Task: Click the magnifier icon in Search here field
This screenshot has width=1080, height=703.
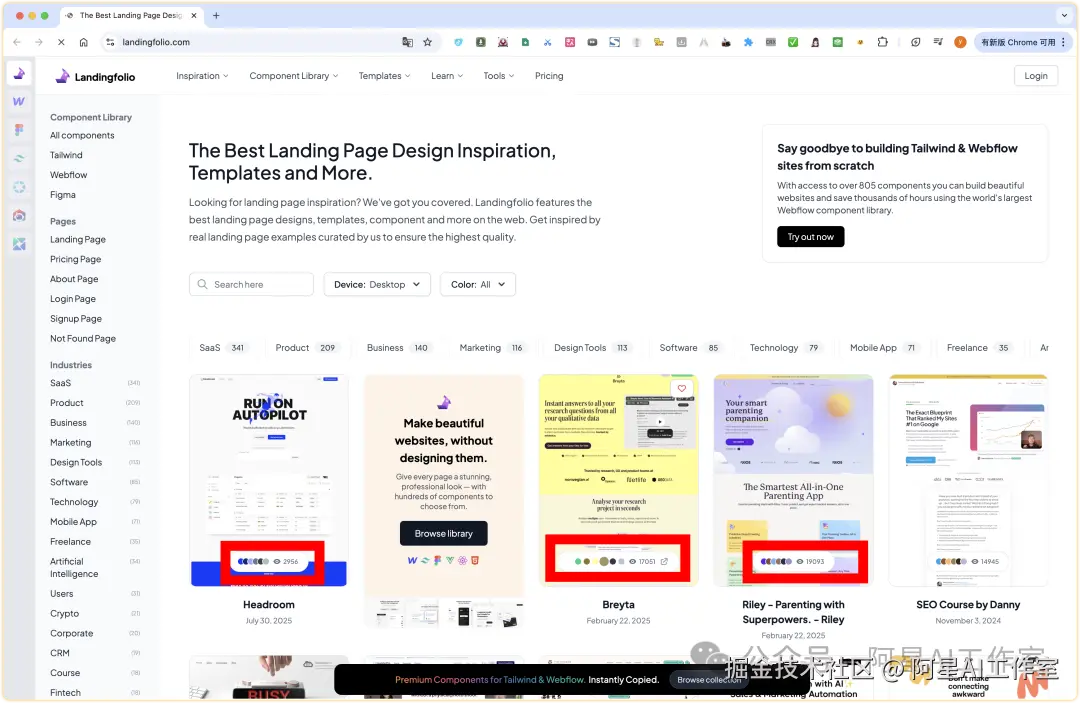Action: [x=202, y=284]
